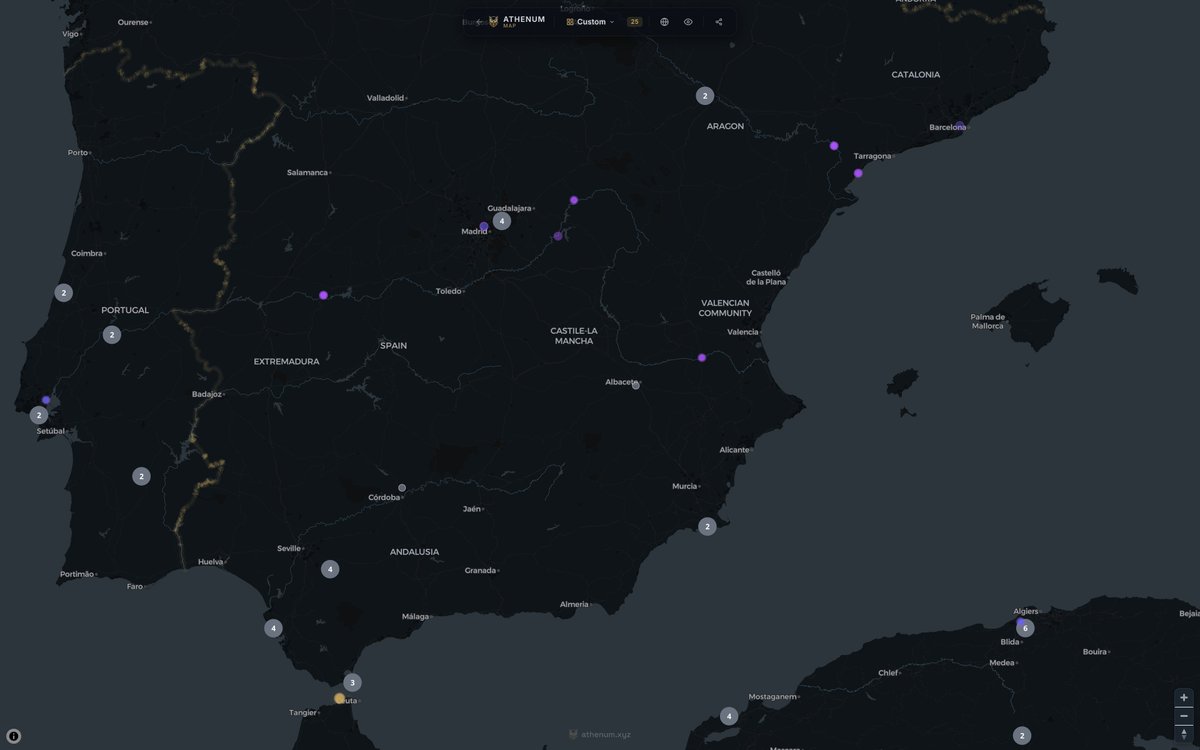This screenshot has width=1200, height=750.
Task: Open the cluster of 2 near Setúbal
Action: (x=39, y=415)
